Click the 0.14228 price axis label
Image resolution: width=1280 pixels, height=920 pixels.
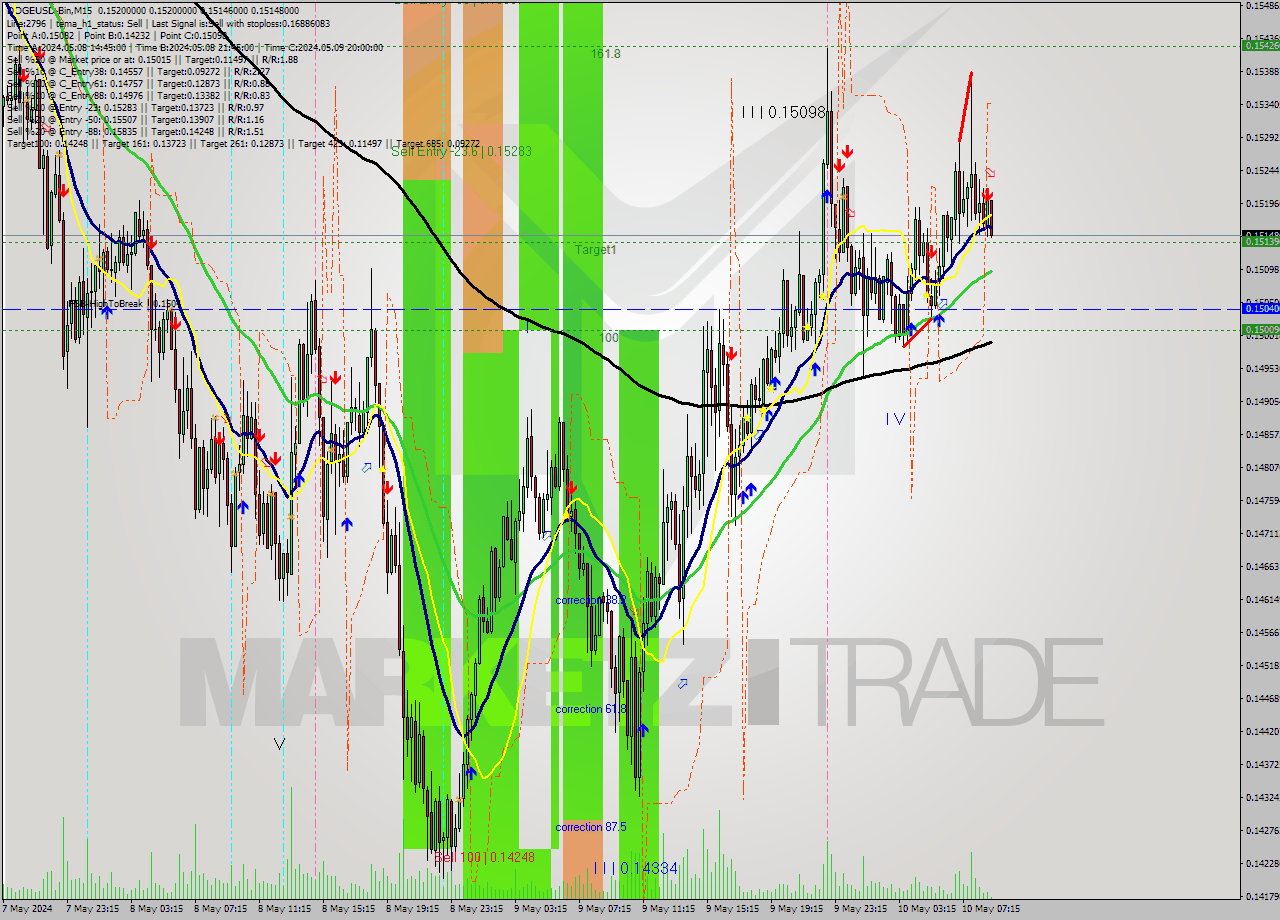[x=1262, y=863]
